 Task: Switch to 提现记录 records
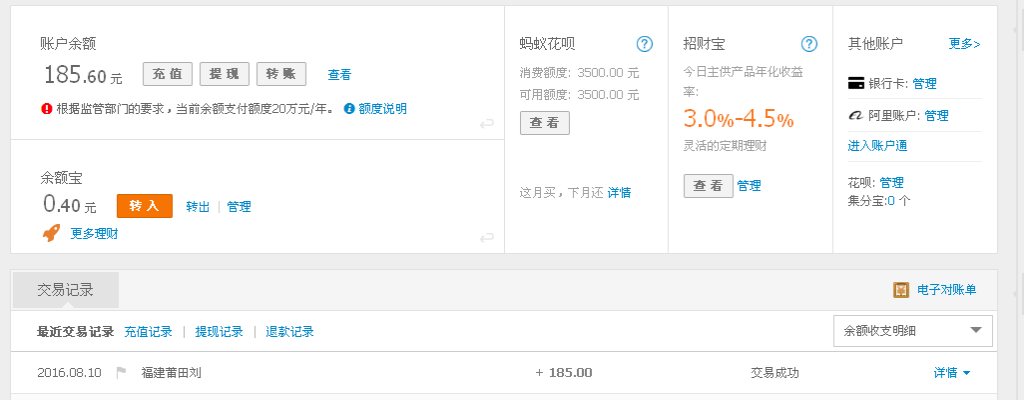pos(219,332)
